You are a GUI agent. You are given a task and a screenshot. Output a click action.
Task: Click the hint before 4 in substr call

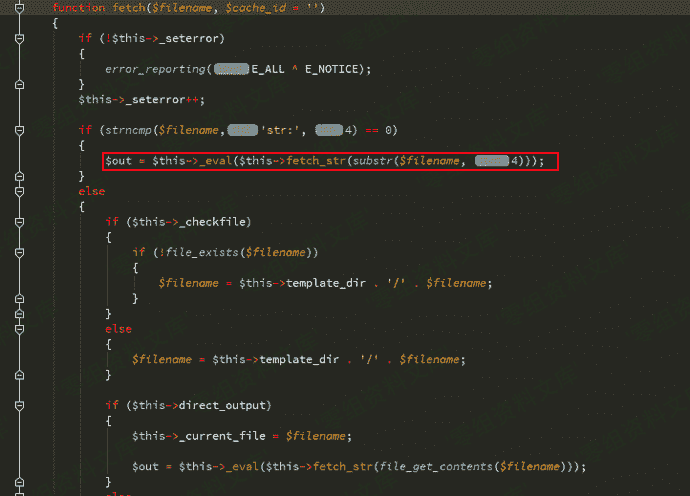(x=492, y=161)
